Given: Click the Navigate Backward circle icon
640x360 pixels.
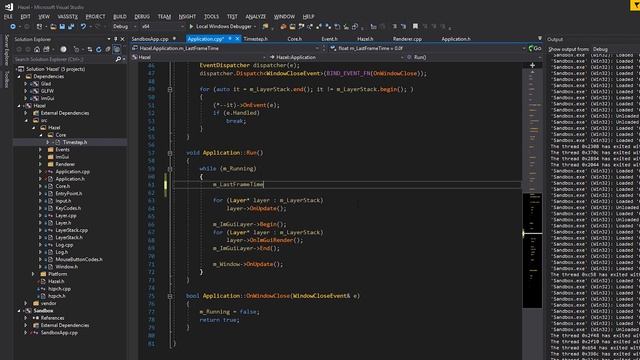Looking at the screenshot, I should point(13,27).
